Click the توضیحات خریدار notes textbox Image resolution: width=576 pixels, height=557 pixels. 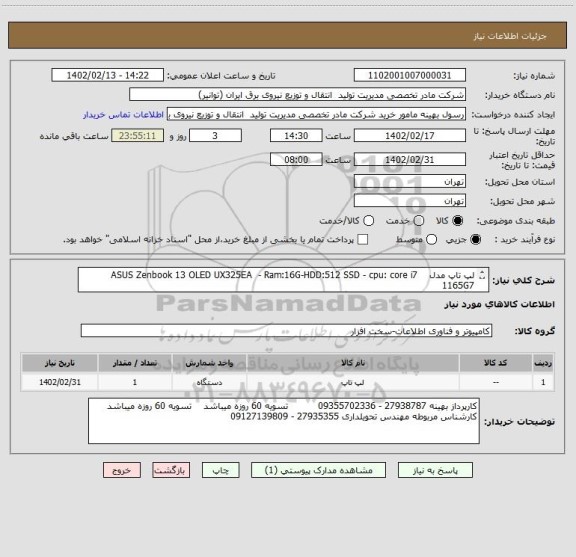click(284, 421)
